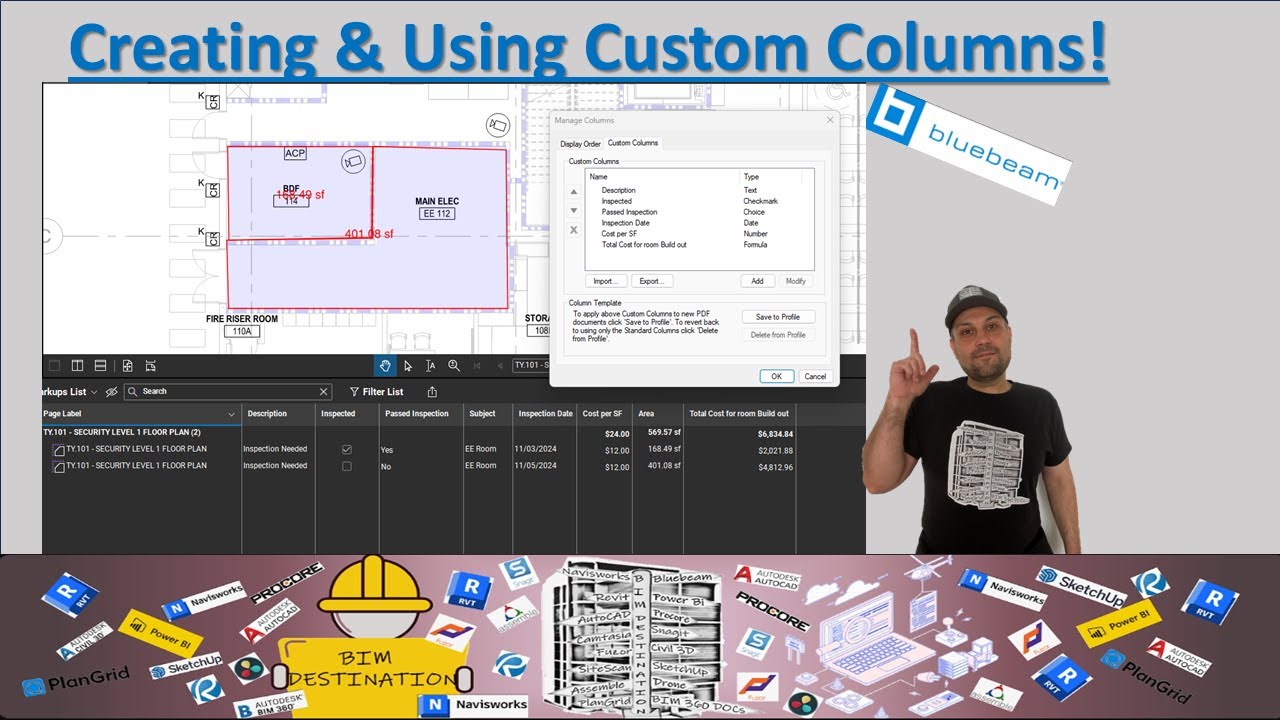Screen dimensions: 1280x720
Task: Select Passed Inspection row in dialog list
Action: click(700, 212)
